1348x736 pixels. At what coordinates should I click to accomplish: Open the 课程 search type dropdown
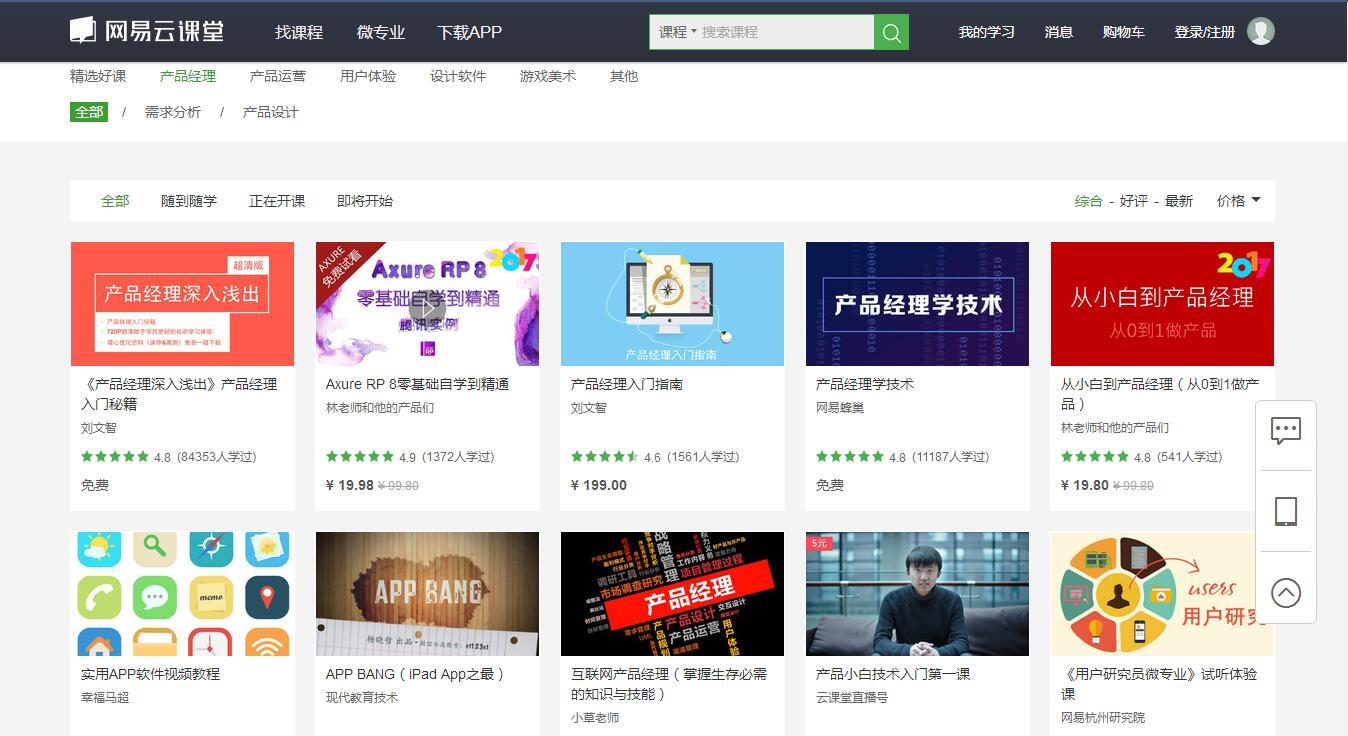677,32
